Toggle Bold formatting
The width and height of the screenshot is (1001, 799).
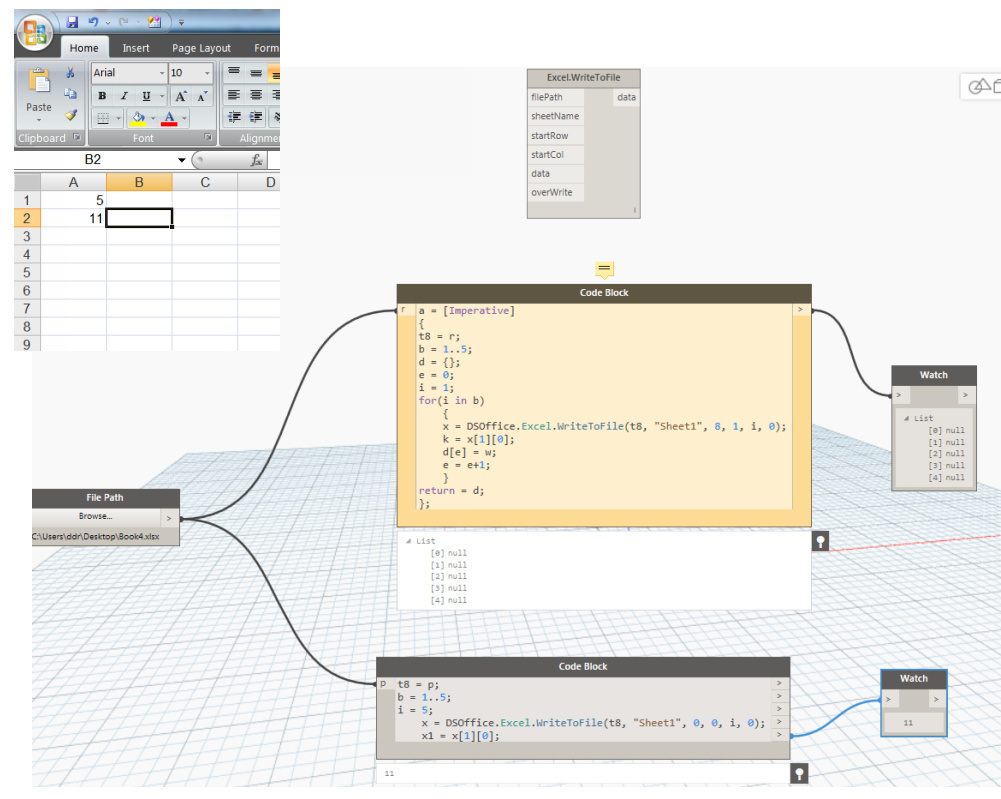104,94
